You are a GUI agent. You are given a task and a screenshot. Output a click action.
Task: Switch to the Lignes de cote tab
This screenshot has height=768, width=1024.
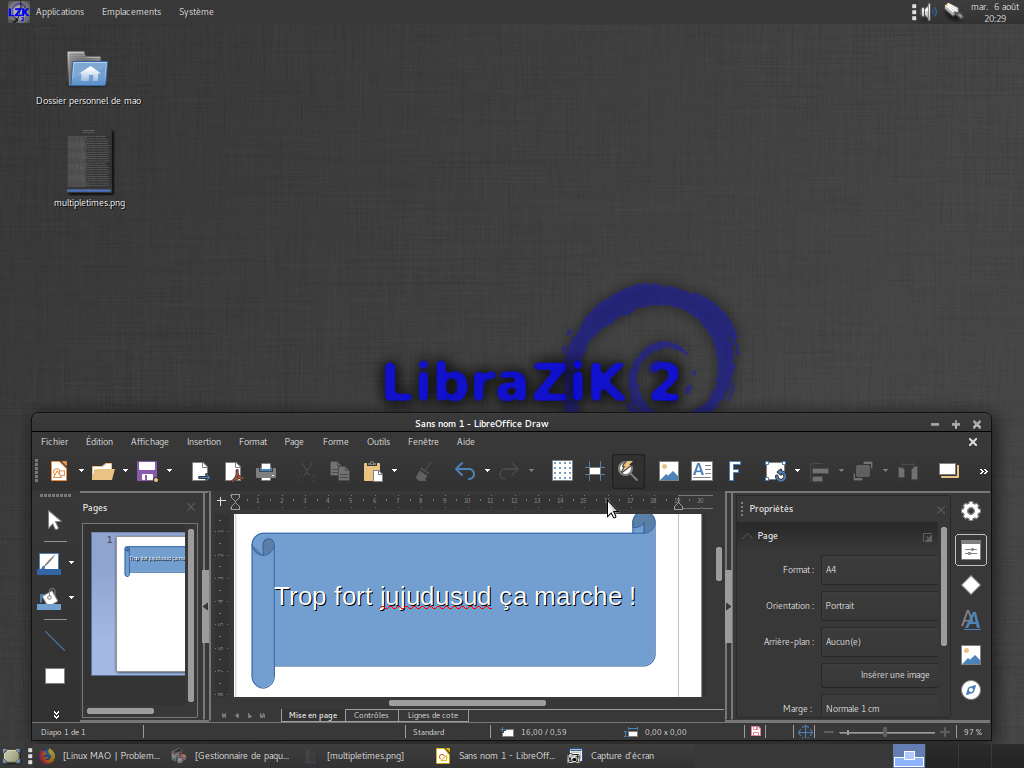click(433, 716)
